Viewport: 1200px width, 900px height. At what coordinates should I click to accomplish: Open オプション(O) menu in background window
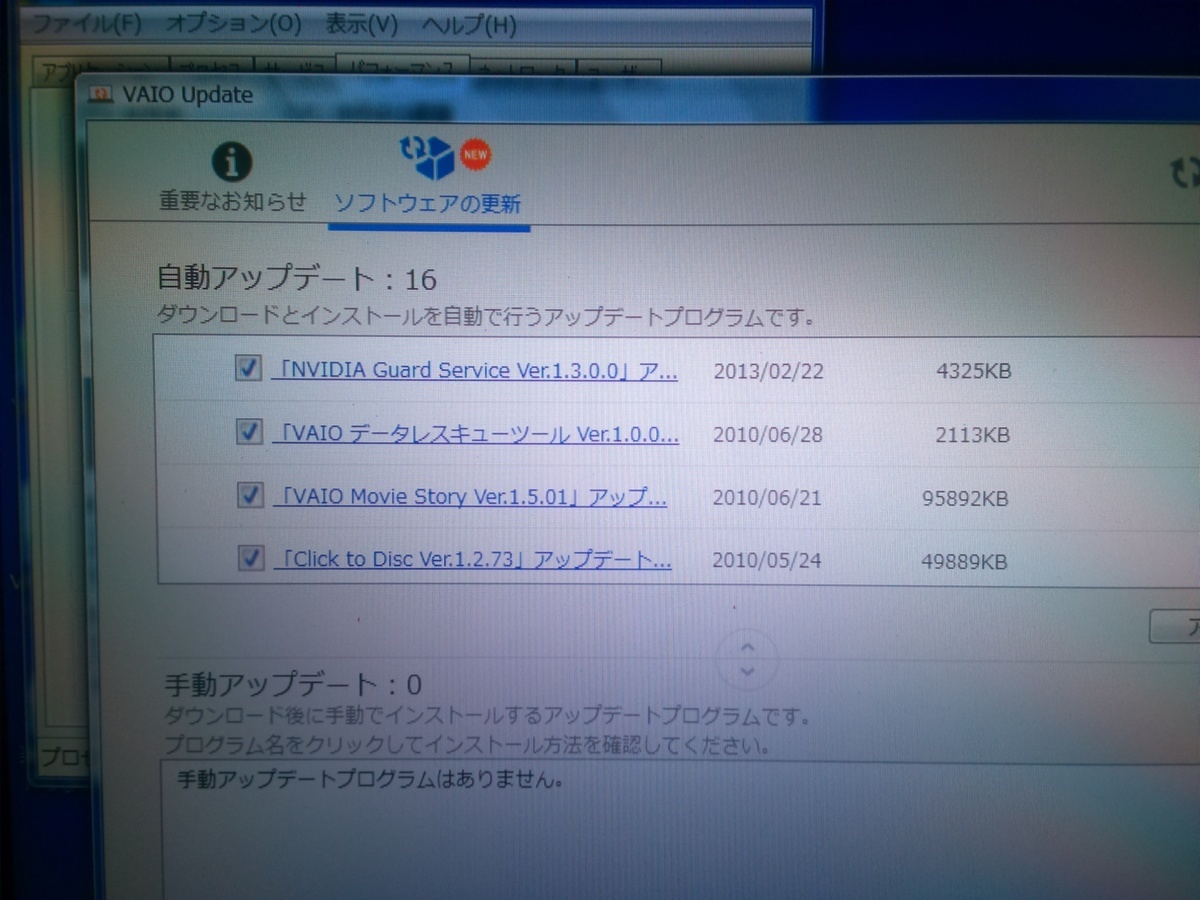pos(233,22)
